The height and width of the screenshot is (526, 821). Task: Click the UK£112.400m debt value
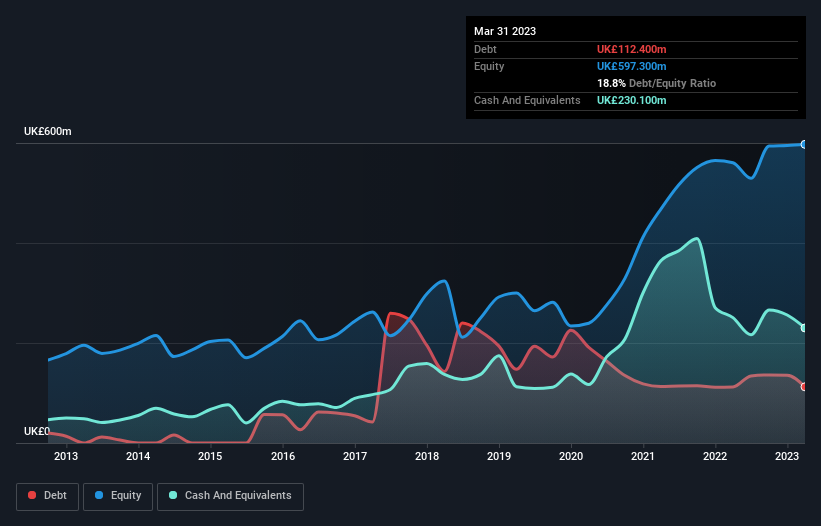631,49
